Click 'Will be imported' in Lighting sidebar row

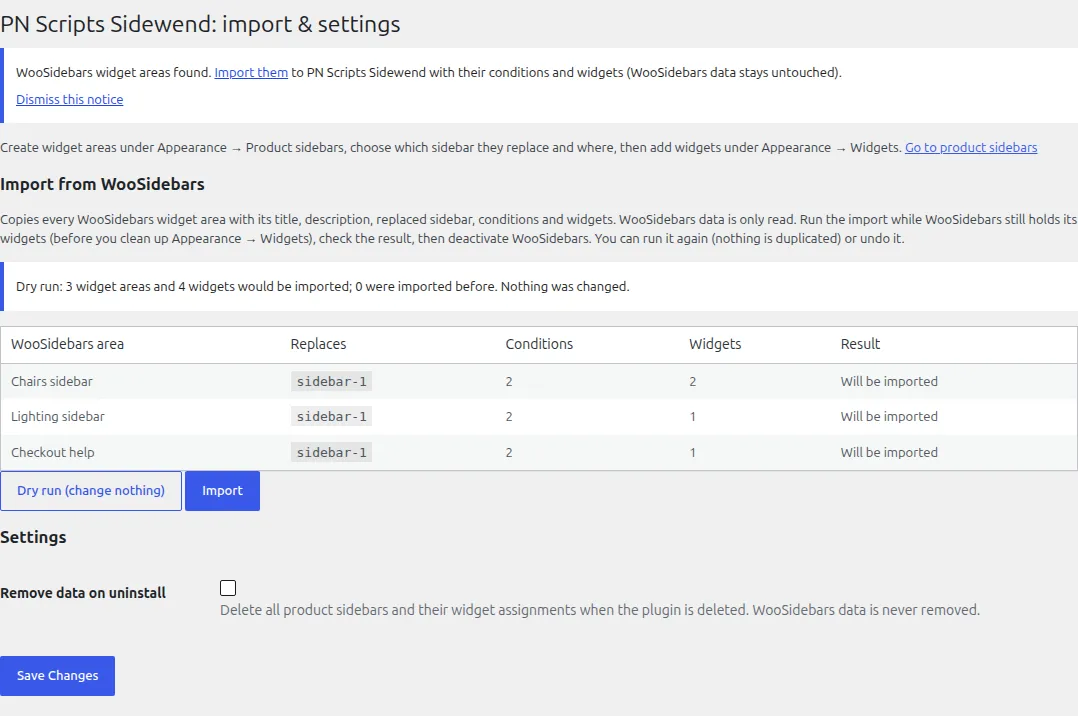point(889,416)
